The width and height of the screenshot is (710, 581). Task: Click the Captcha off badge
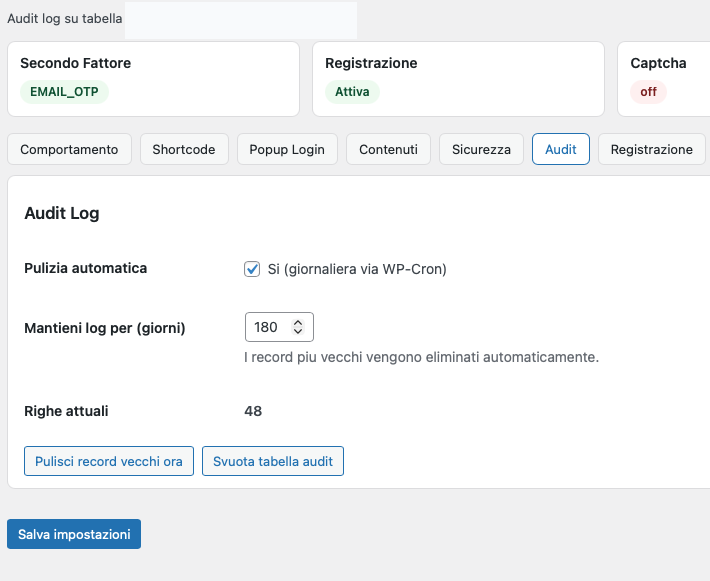[x=648, y=92]
